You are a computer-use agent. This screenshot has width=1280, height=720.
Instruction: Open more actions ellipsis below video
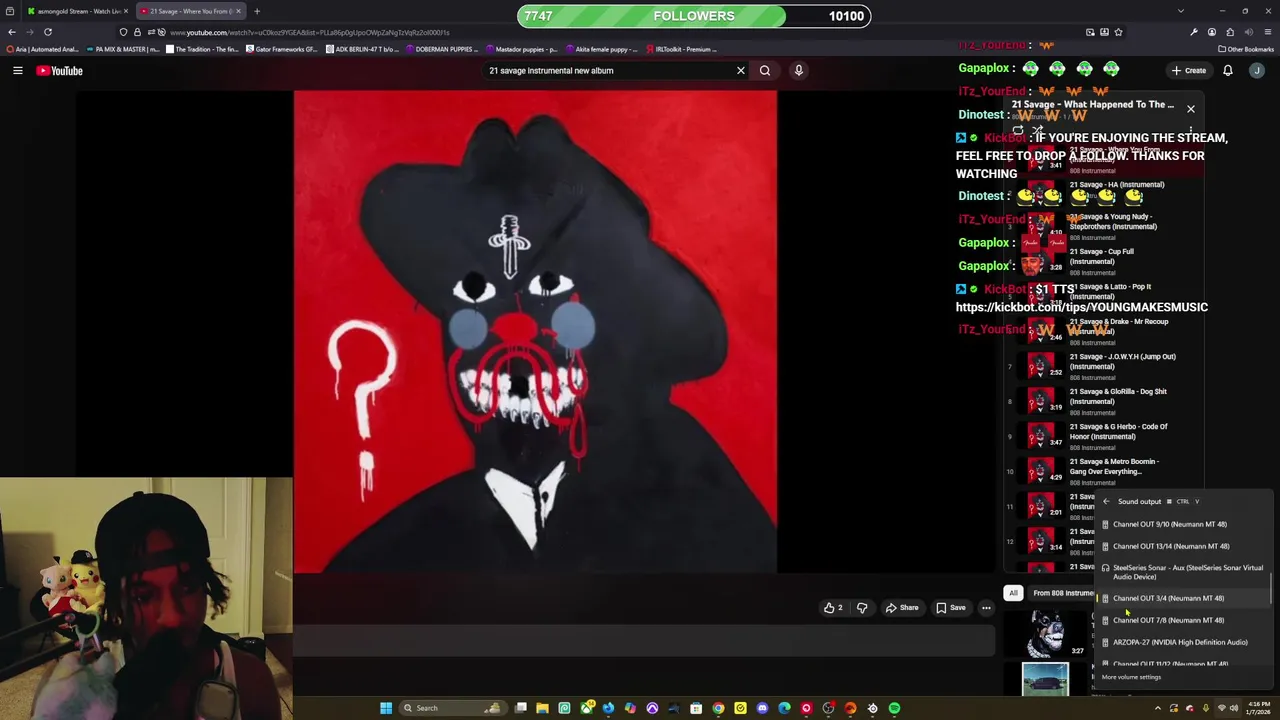point(986,607)
